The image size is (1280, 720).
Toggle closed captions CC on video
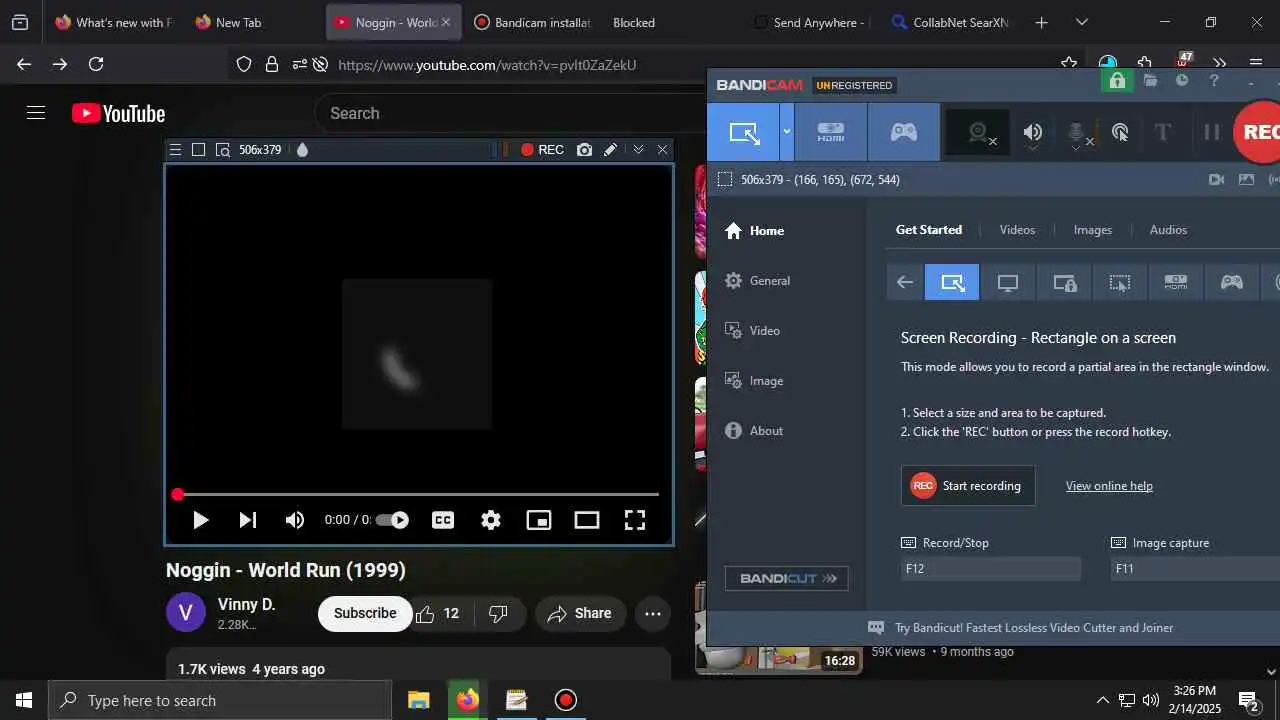443,520
